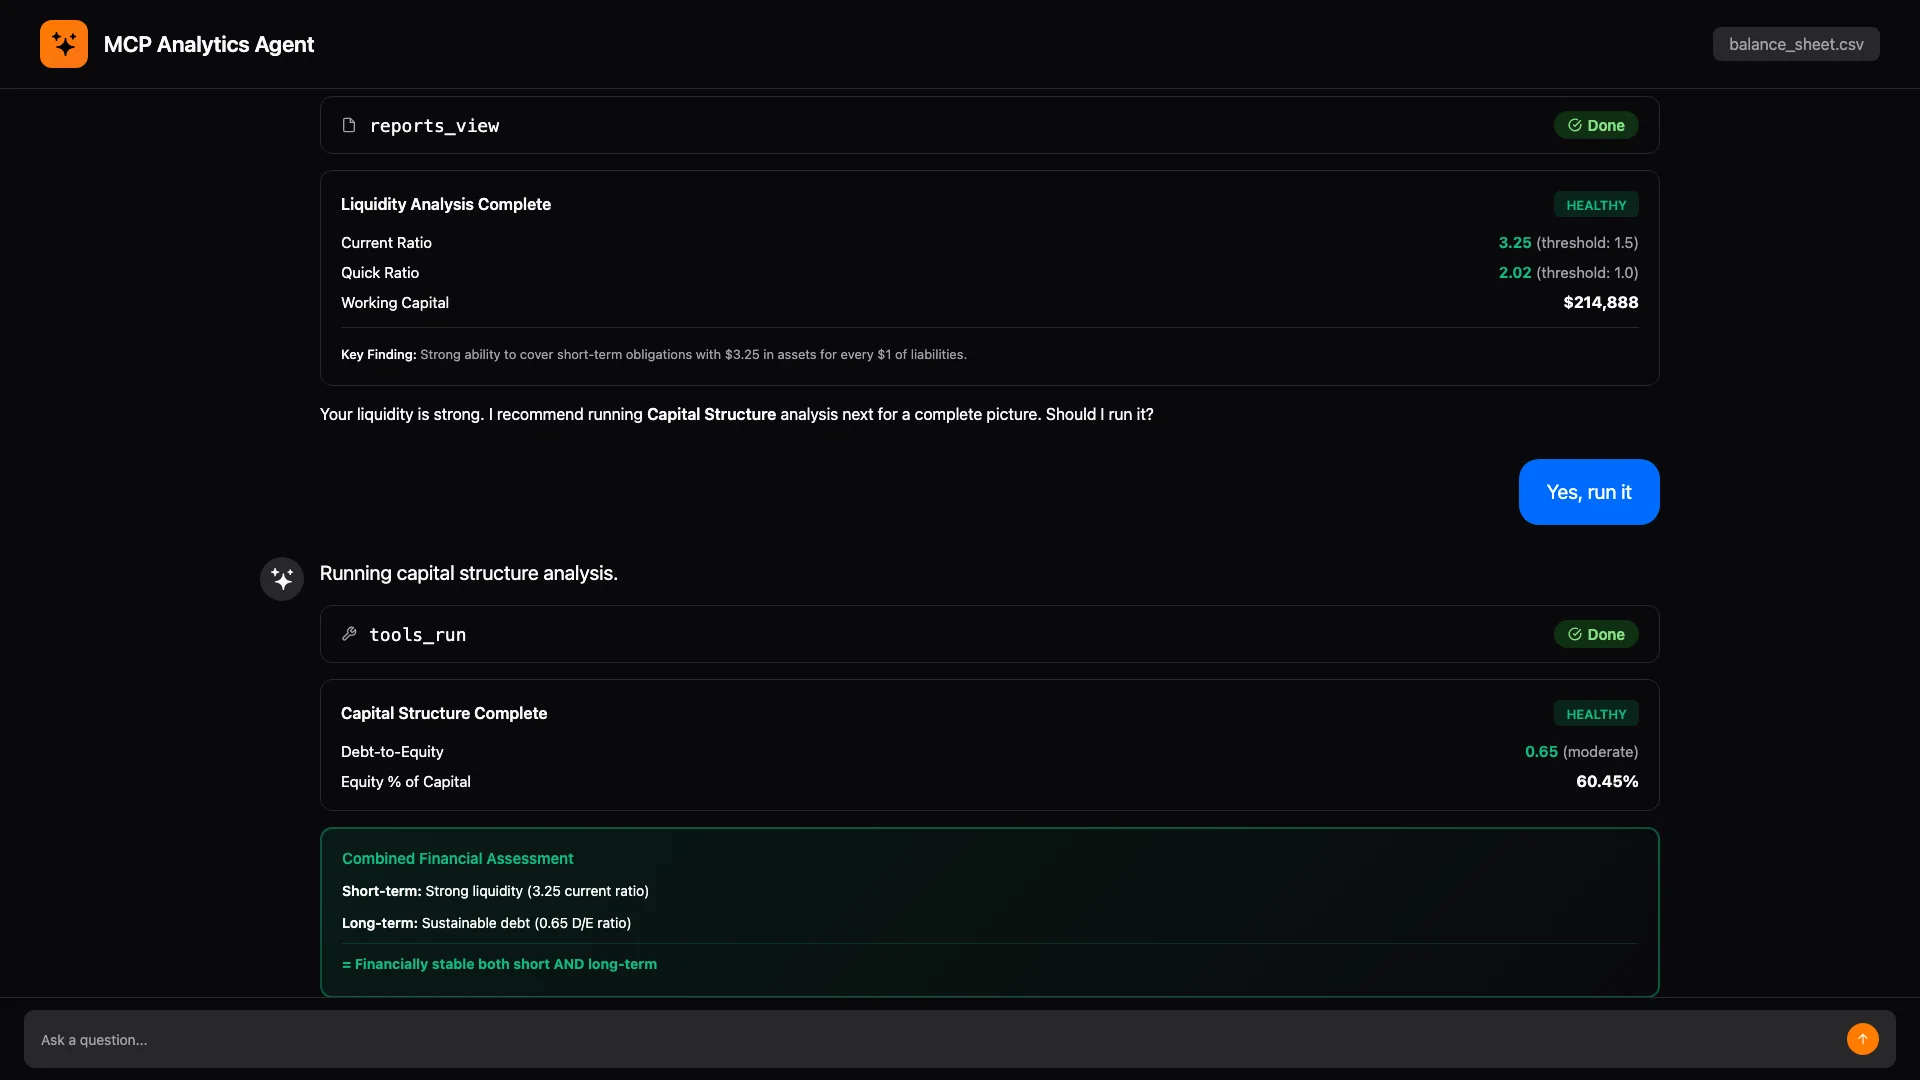Screen dimensions: 1920x1080
Task: Click the Liquidity Analysis Complete heading
Action: pyautogui.click(x=446, y=204)
